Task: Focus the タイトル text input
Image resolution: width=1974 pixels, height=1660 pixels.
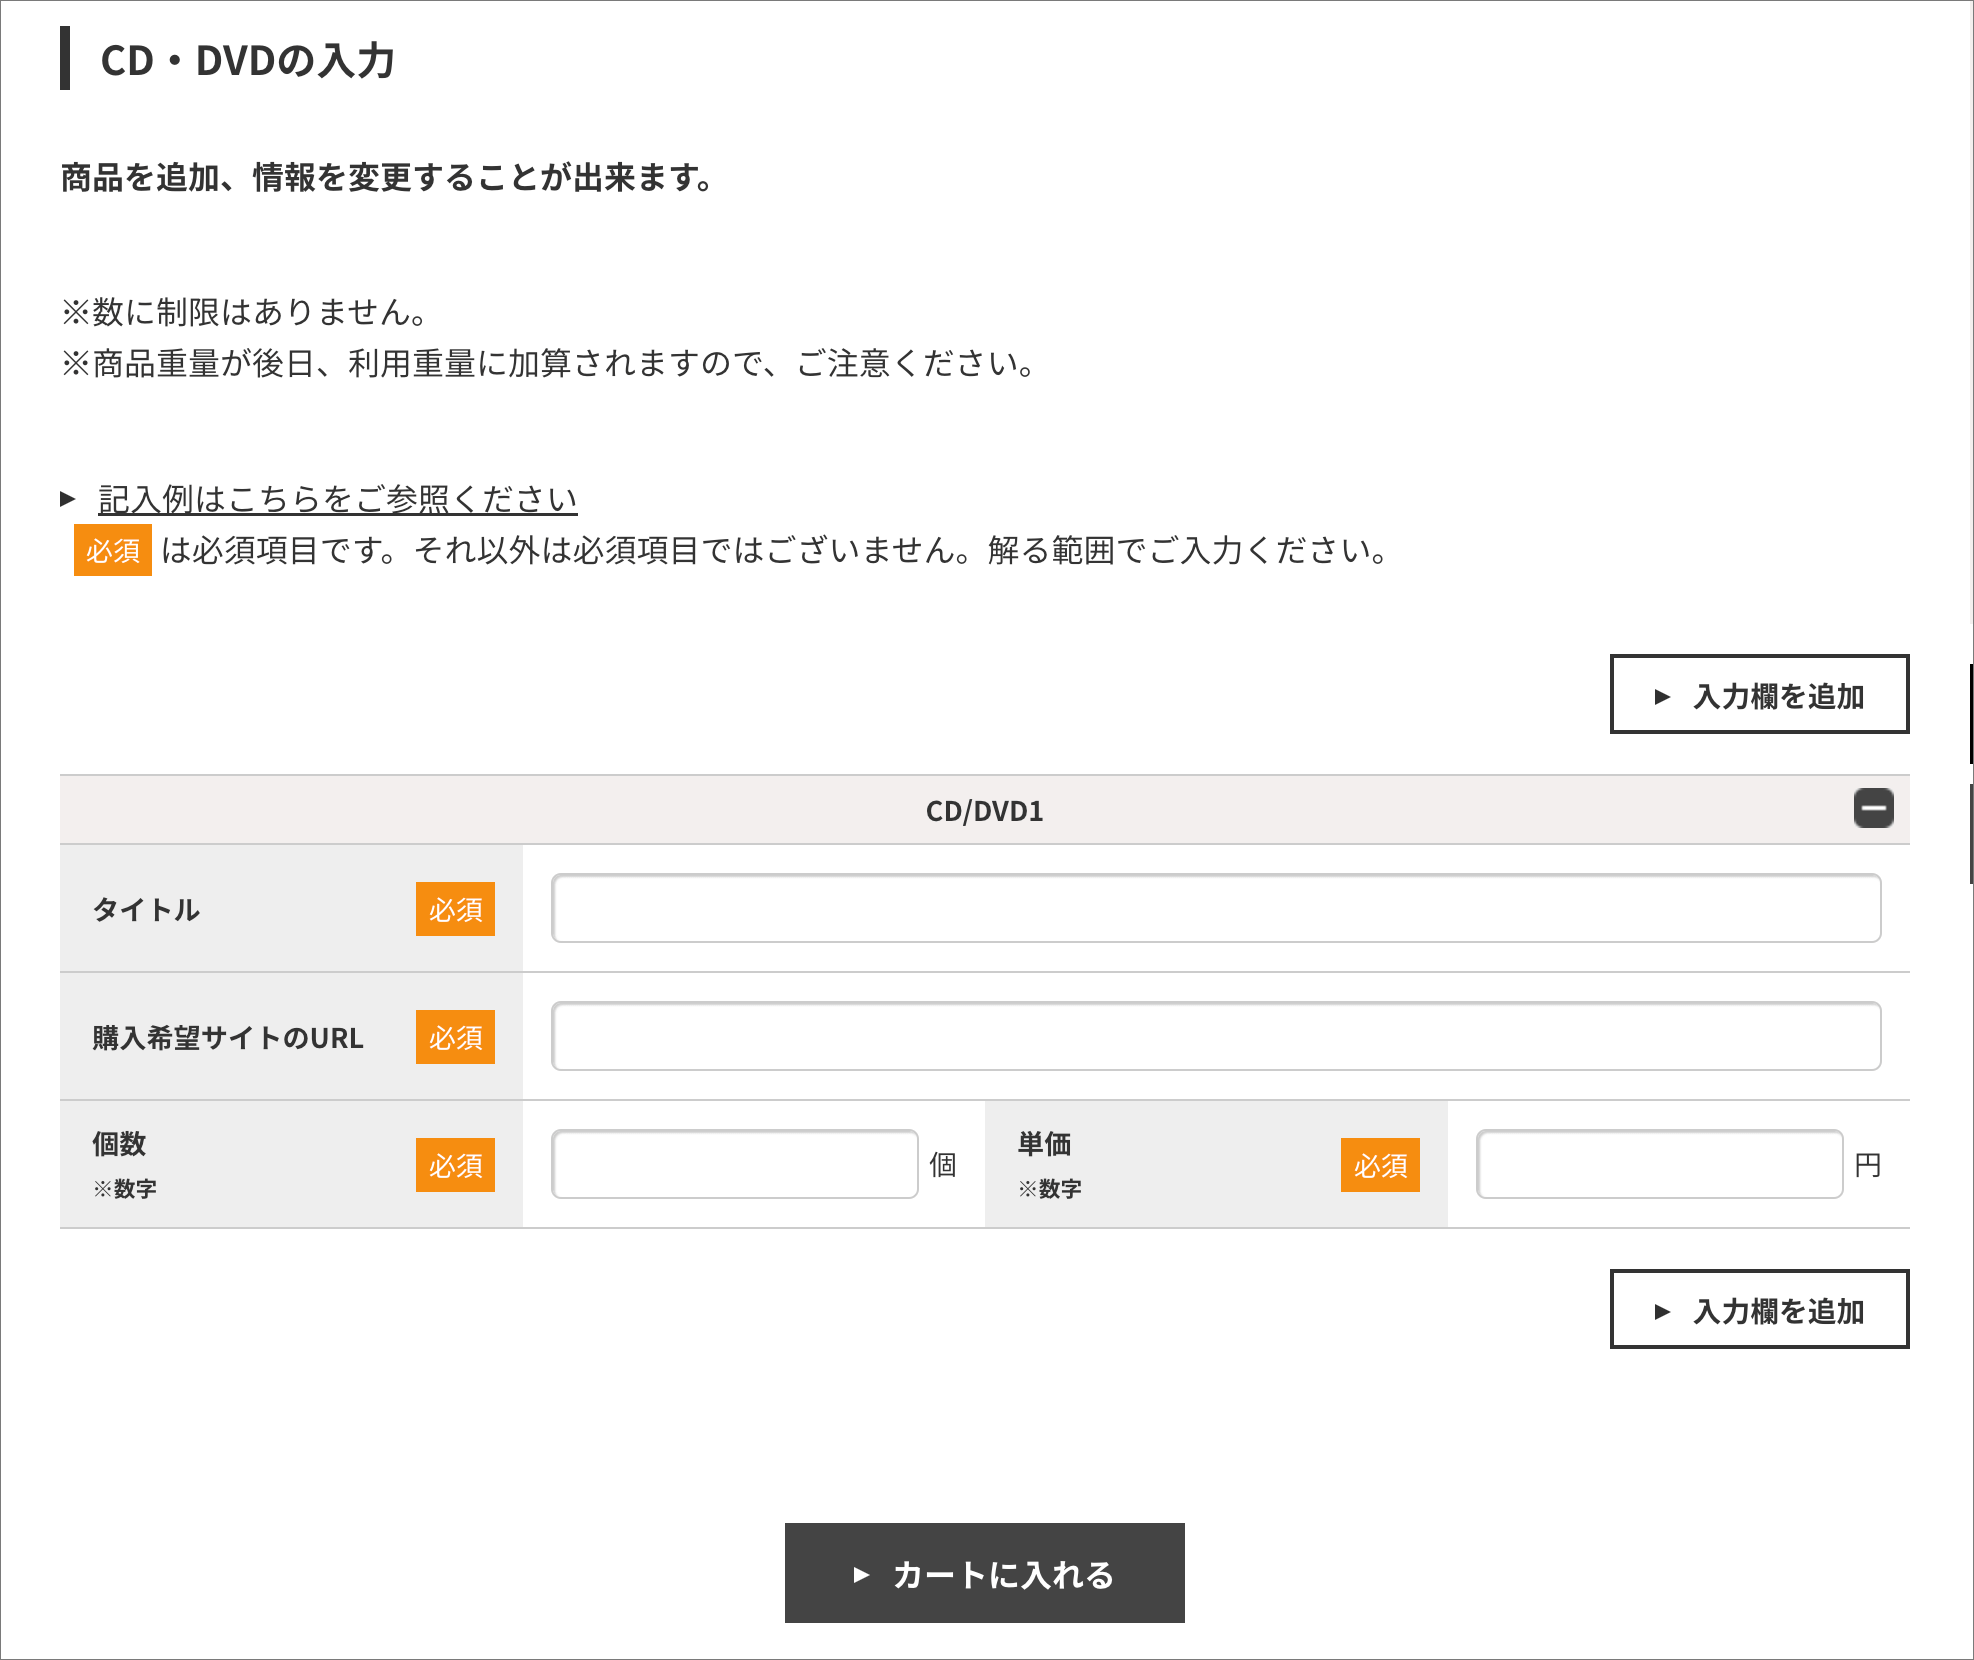Action: (x=1215, y=908)
